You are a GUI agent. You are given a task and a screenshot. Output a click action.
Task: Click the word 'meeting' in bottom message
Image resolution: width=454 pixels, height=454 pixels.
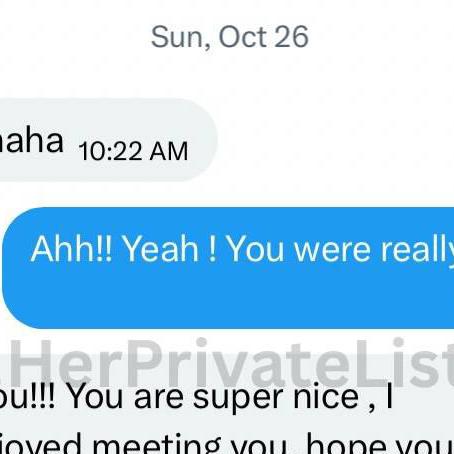click(156, 443)
